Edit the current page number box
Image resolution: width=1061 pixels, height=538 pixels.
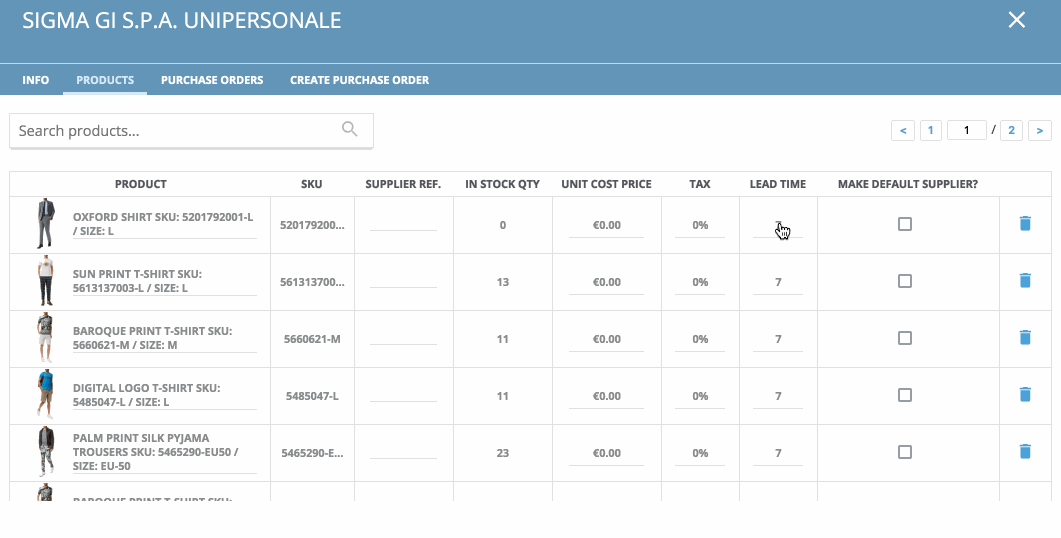point(966,130)
